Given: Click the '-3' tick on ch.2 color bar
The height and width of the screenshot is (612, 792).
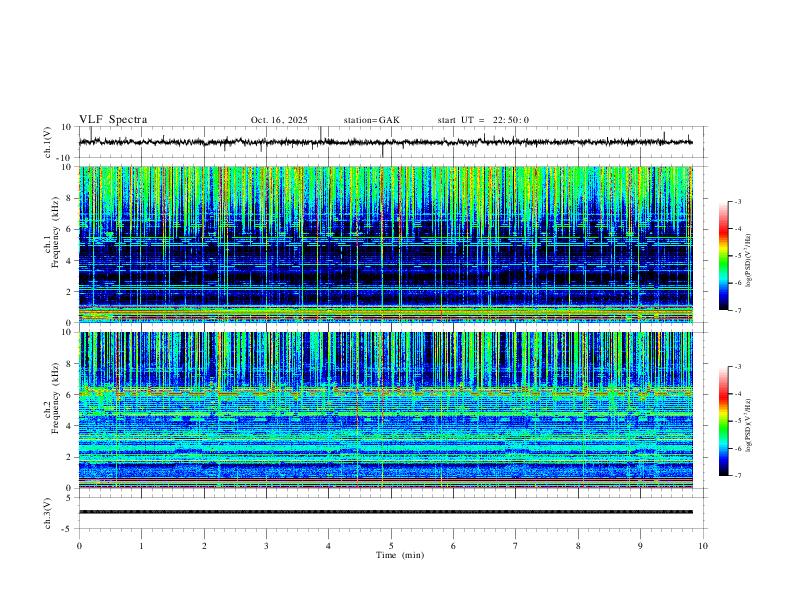Looking at the screenshot, I should click(738, 367).
